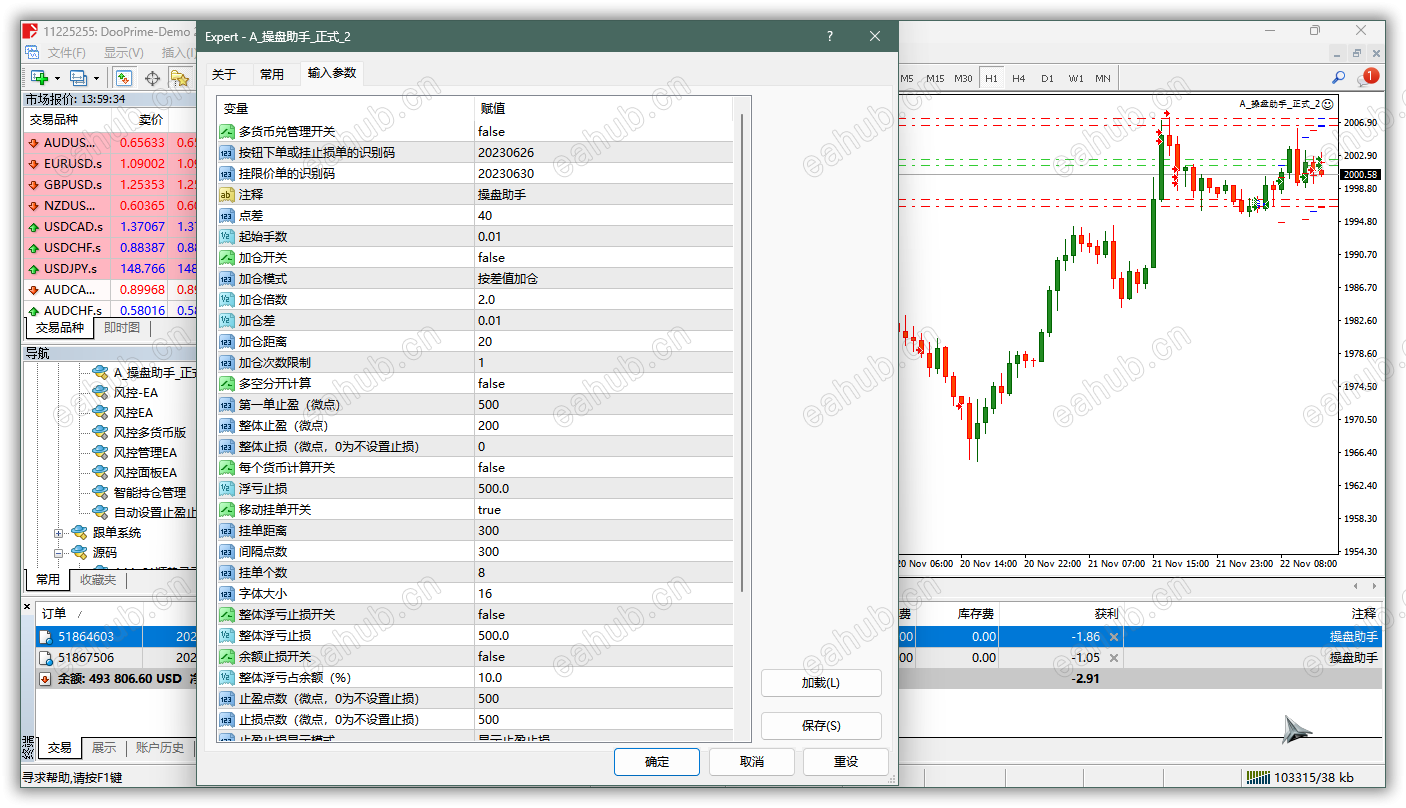
Task: Select the 输入参数 tab
Action: click(x=332, y=73)
